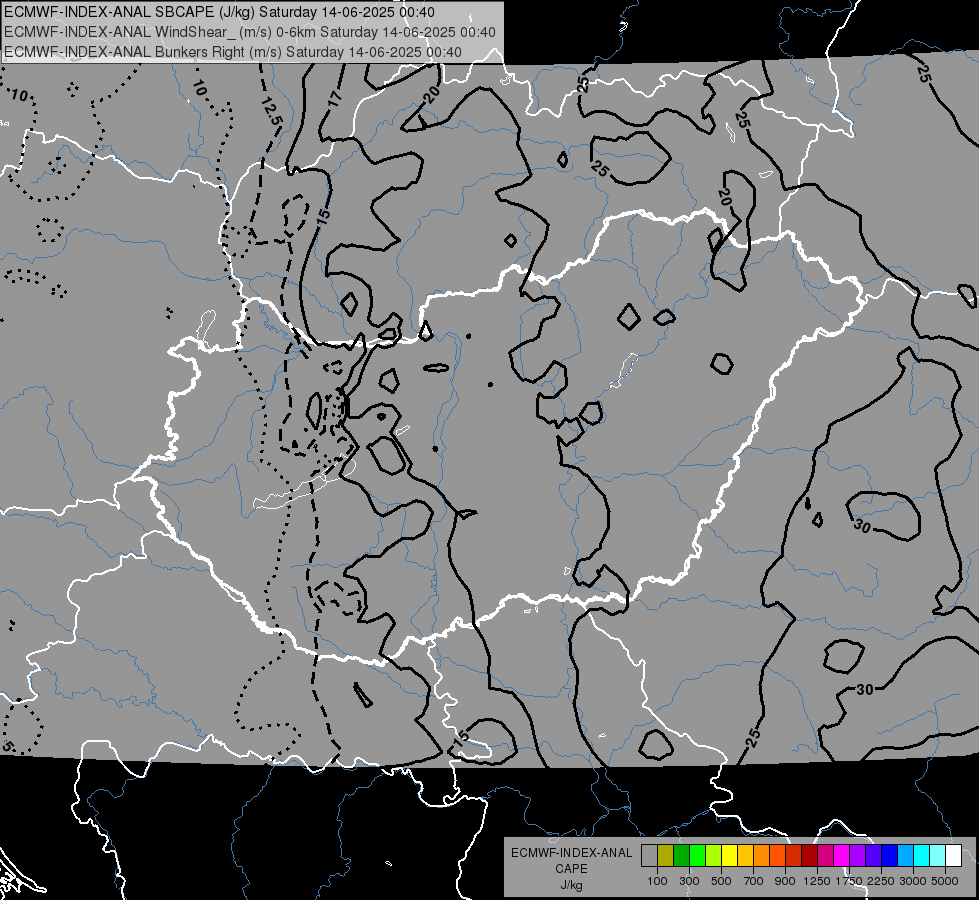
Task: Select the orange swatch right of 700
Action: [762, 855]
